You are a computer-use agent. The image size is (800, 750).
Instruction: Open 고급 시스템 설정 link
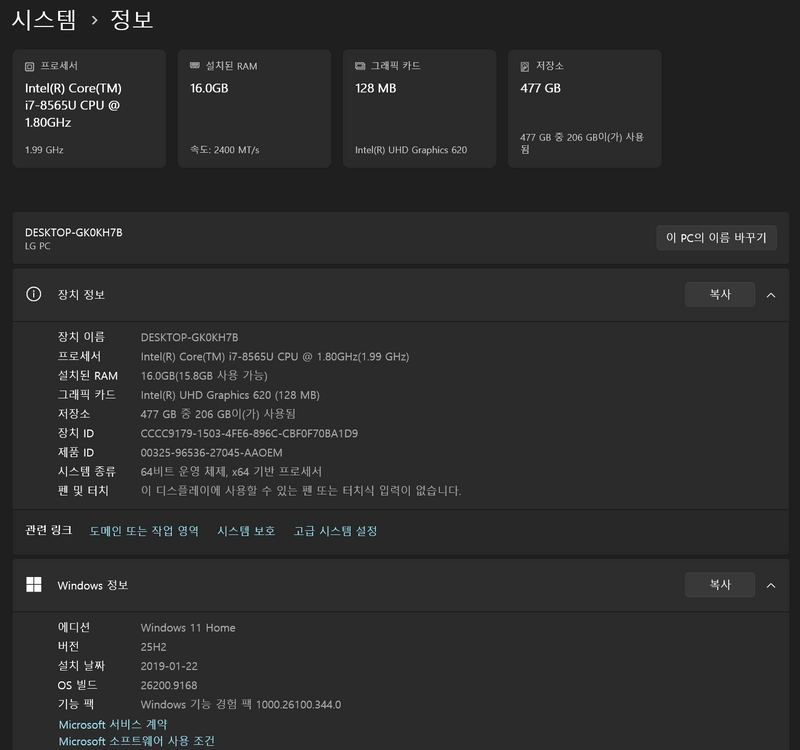click(335, 531)
